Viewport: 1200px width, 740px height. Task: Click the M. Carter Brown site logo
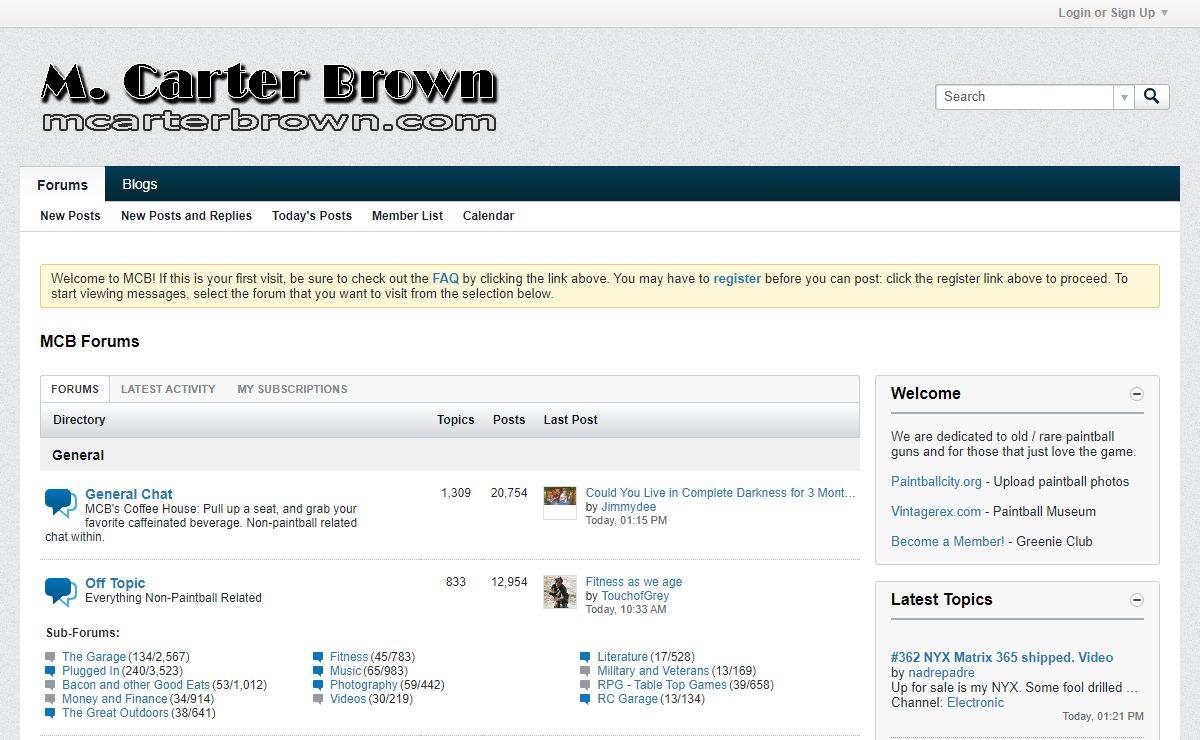point(269,97)
